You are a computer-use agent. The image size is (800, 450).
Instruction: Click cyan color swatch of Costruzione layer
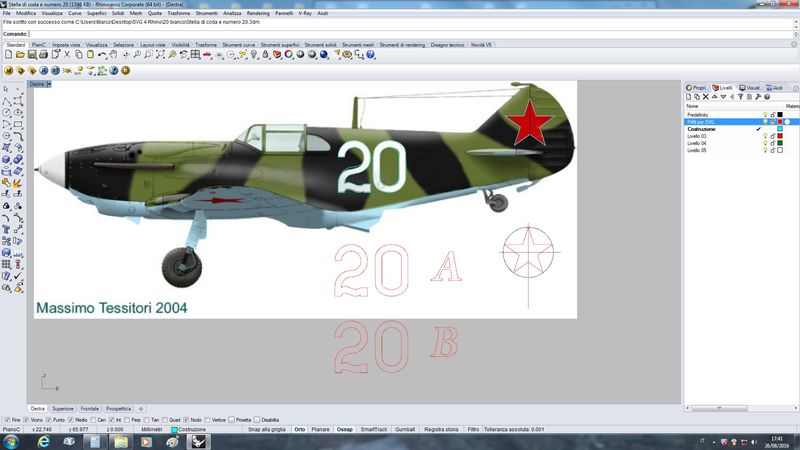pos(780,129)
